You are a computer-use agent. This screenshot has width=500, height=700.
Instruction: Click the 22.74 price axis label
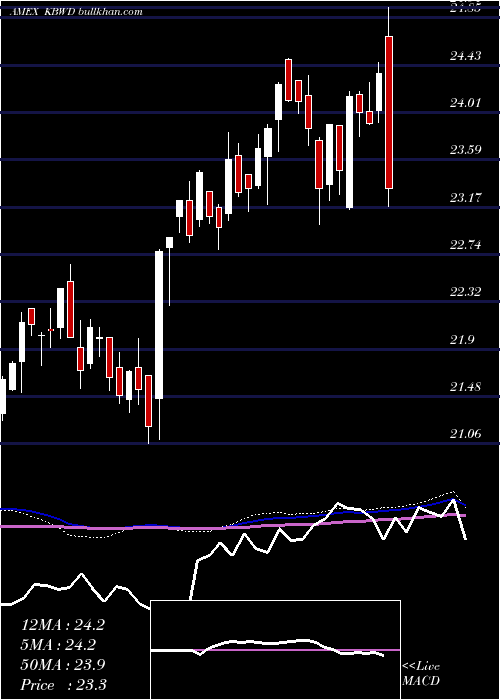pos(466,245)
